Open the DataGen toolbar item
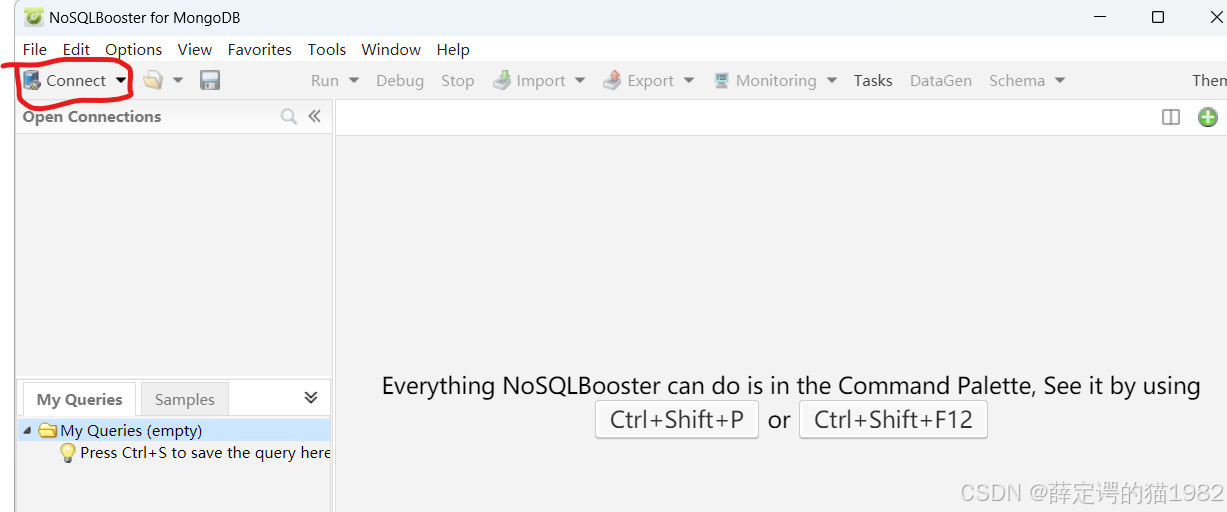 tap(941, 81)
